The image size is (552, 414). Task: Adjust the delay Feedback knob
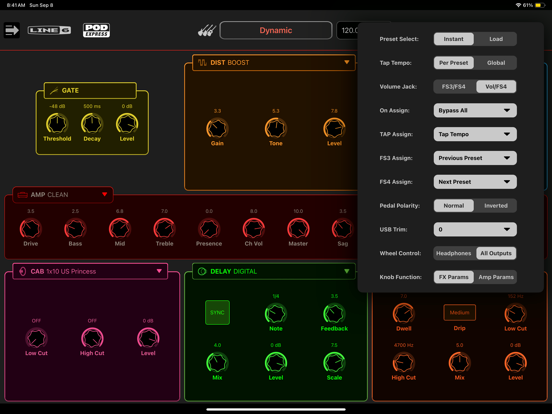pyautogui.click(x=334, y=314)
